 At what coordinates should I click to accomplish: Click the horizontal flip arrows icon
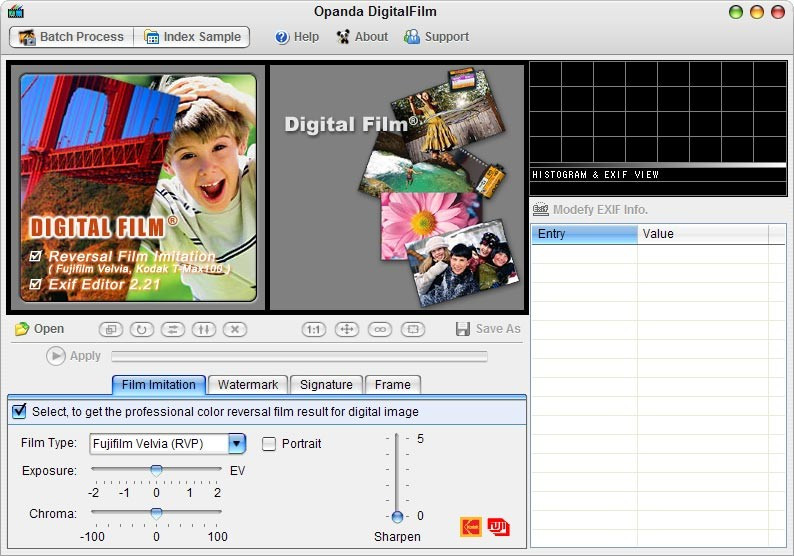click(173, 330)
